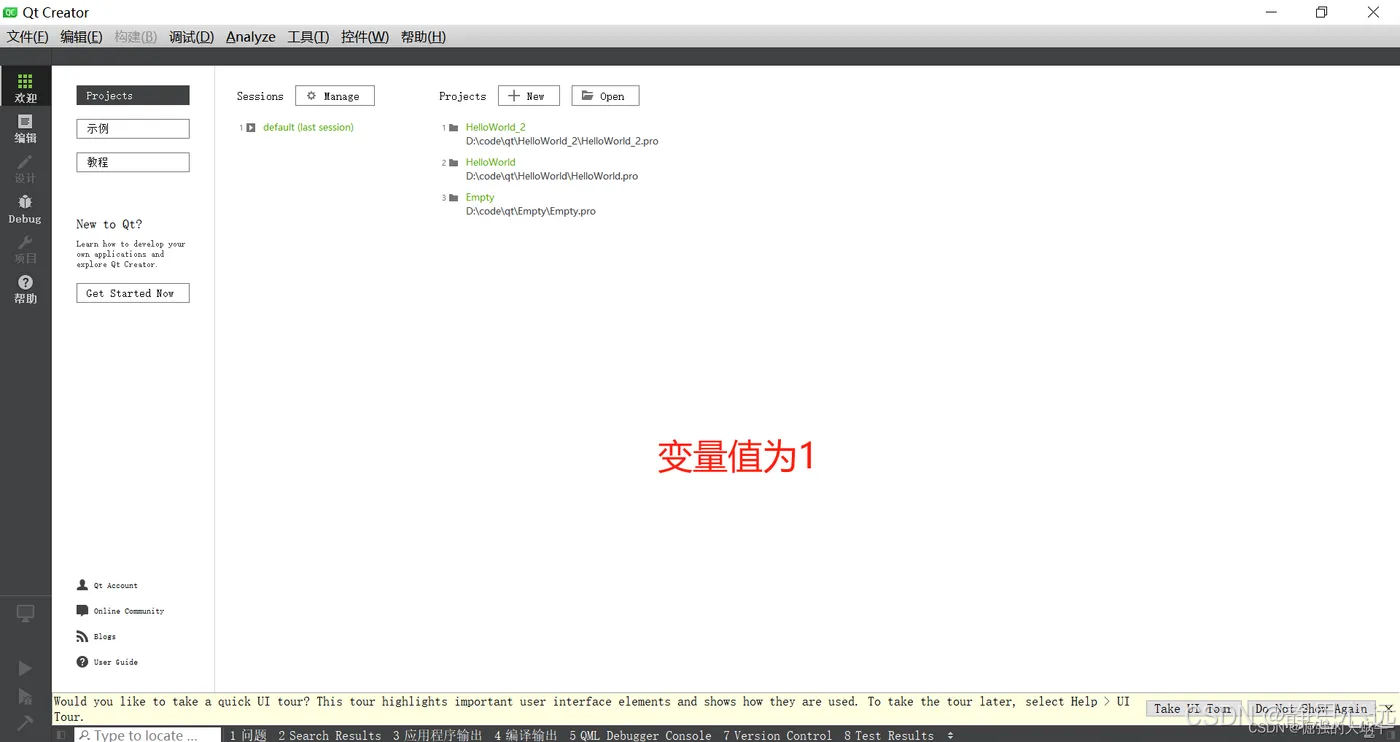Click the Open project button

(x=605, y=96)
